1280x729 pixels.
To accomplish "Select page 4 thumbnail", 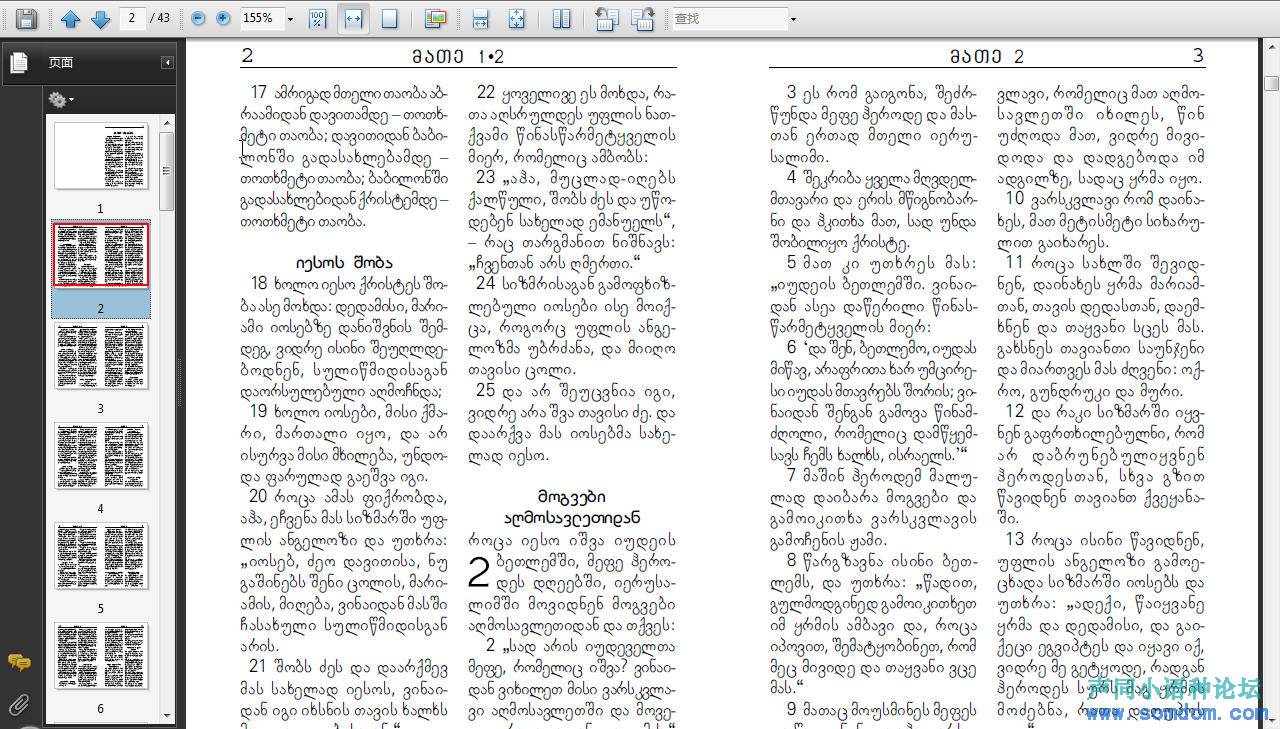I will 100,457.
